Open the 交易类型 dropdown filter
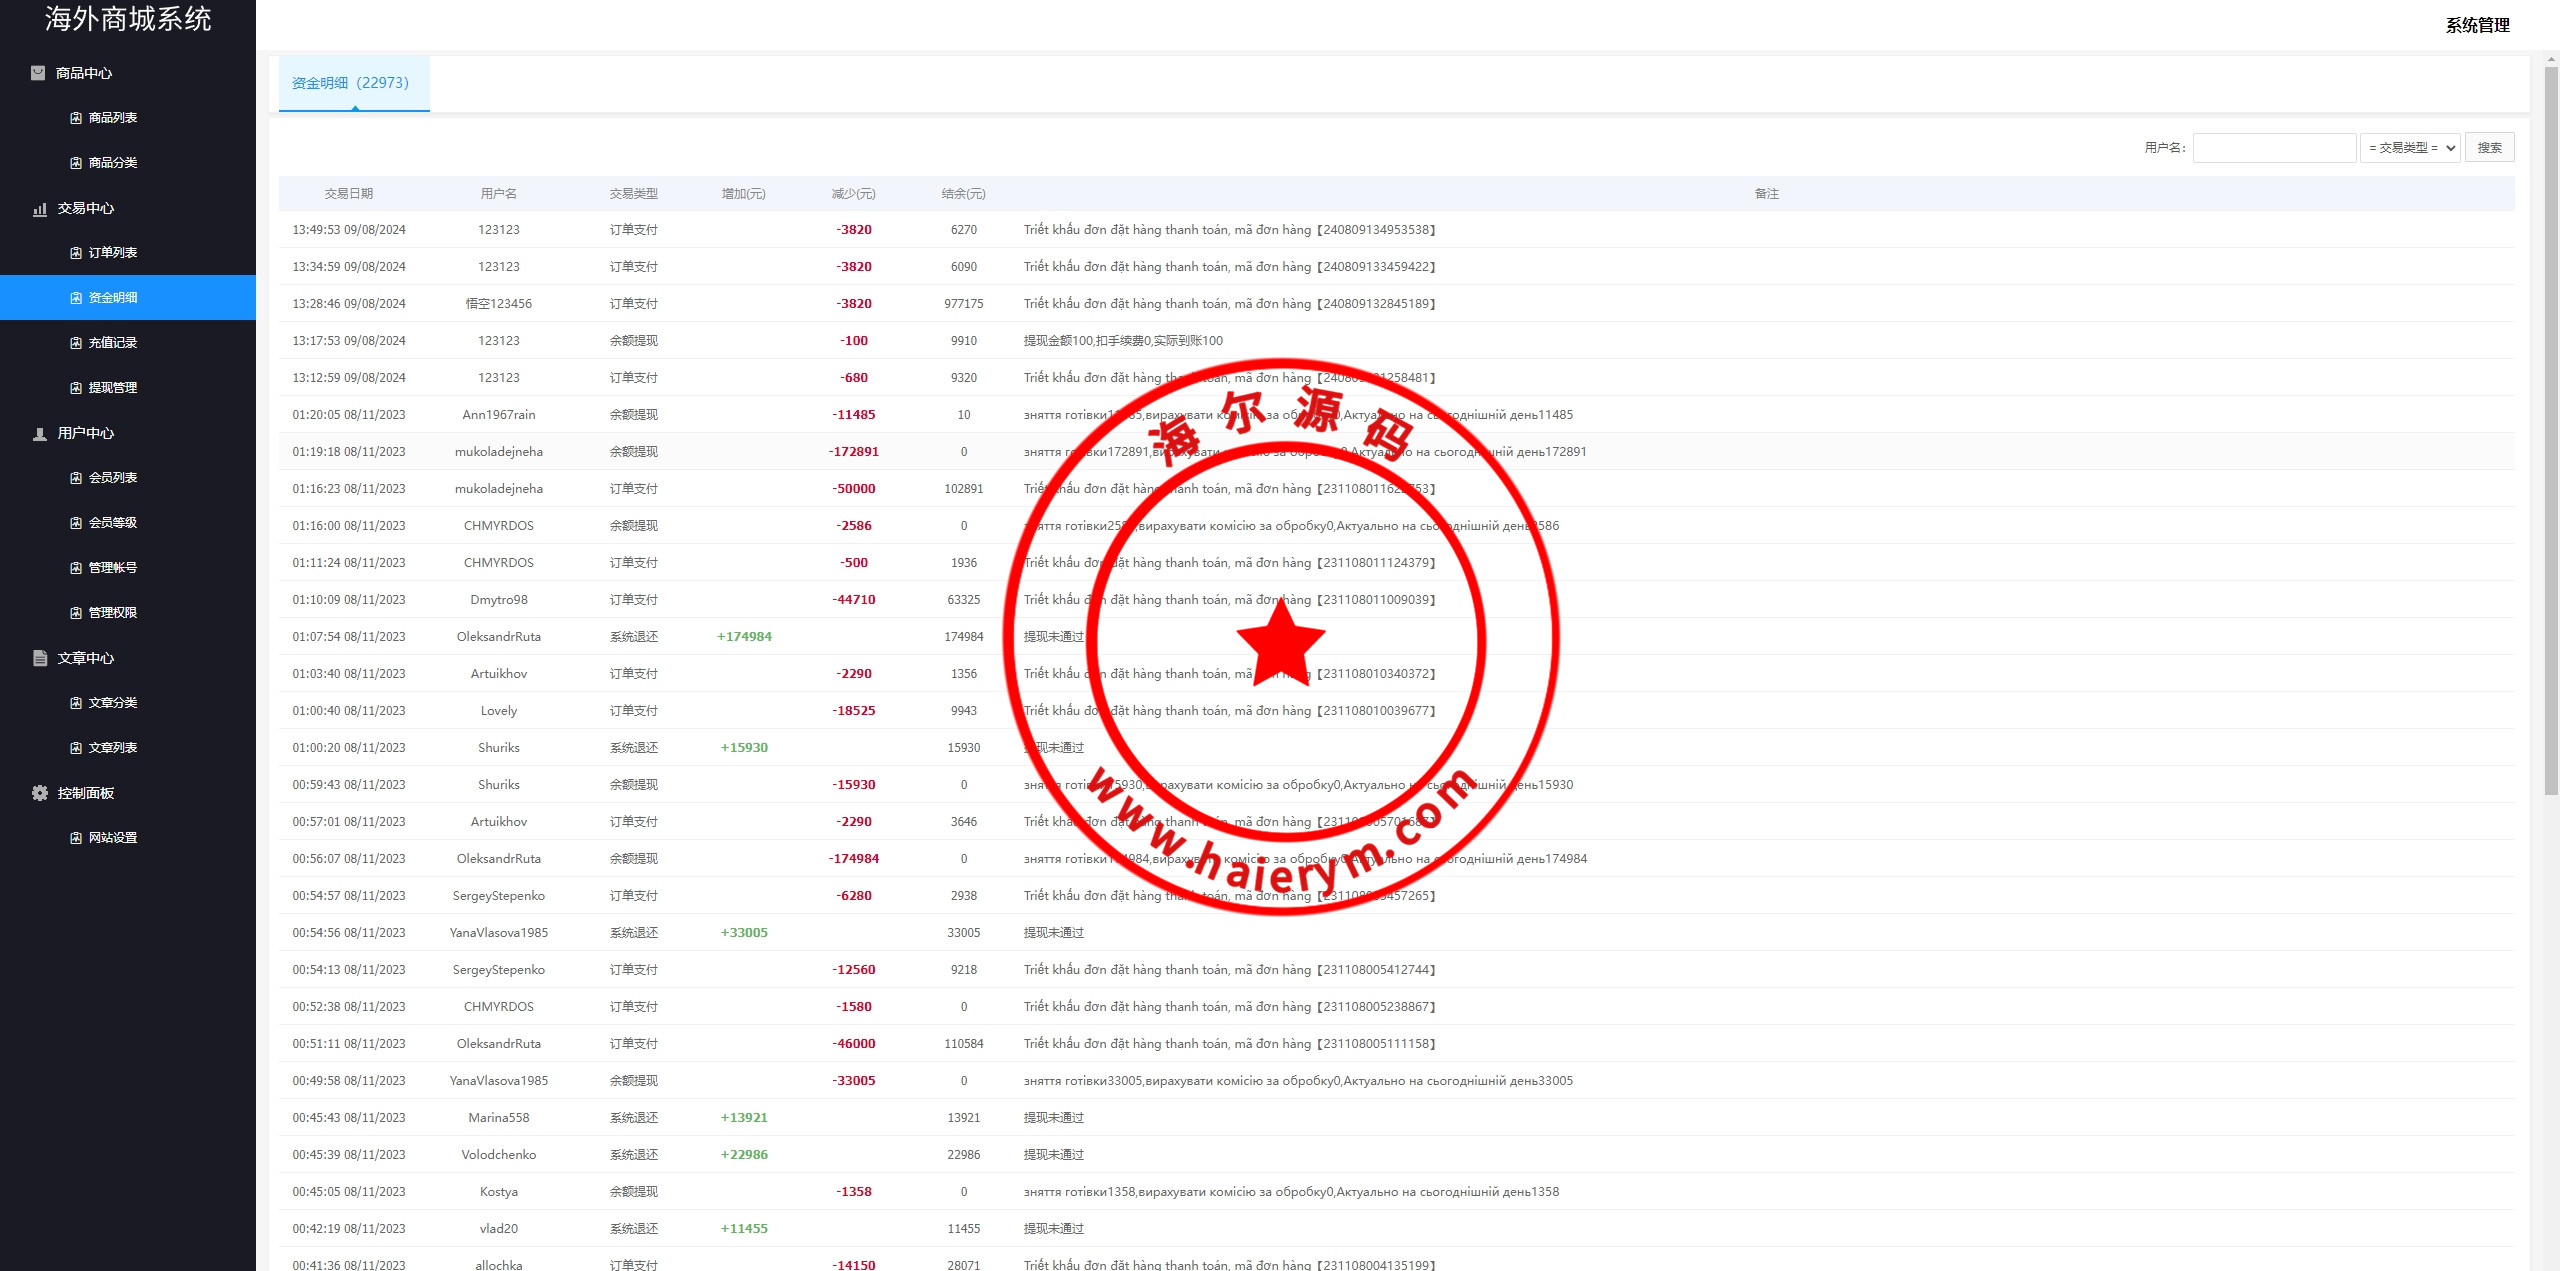 click(x=2410, y=148)
